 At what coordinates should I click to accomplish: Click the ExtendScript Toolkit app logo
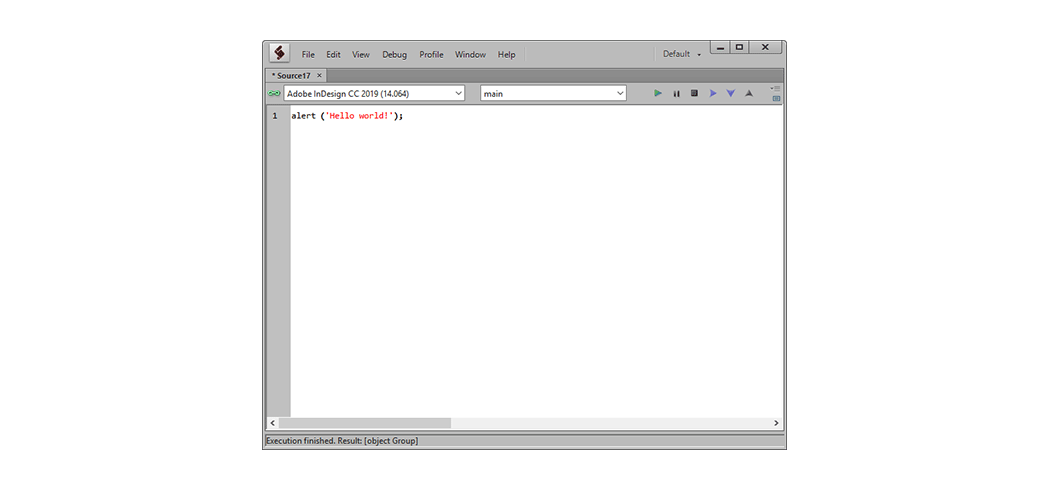280,53
